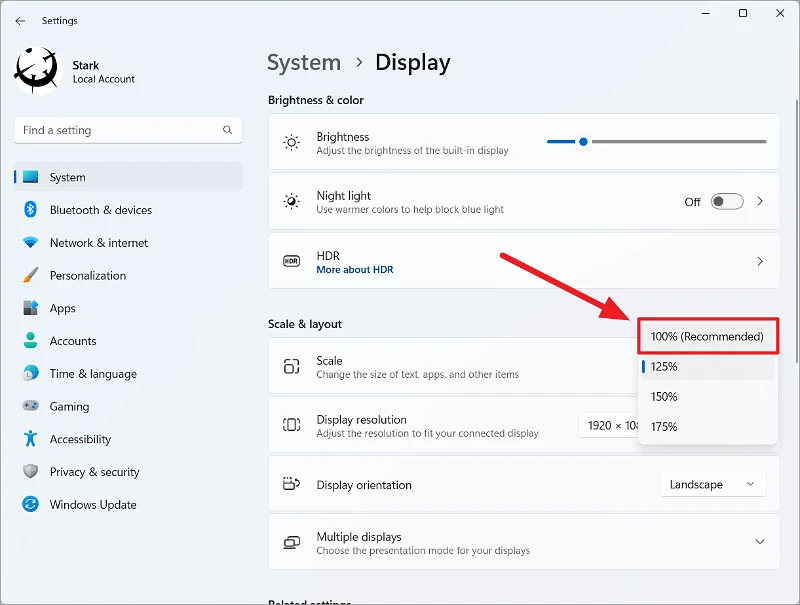Viewport: 800px width, 605px height.
Task: Click the Apps icon in sidebar
Action: pyautogui.click(x=31, y=308)
